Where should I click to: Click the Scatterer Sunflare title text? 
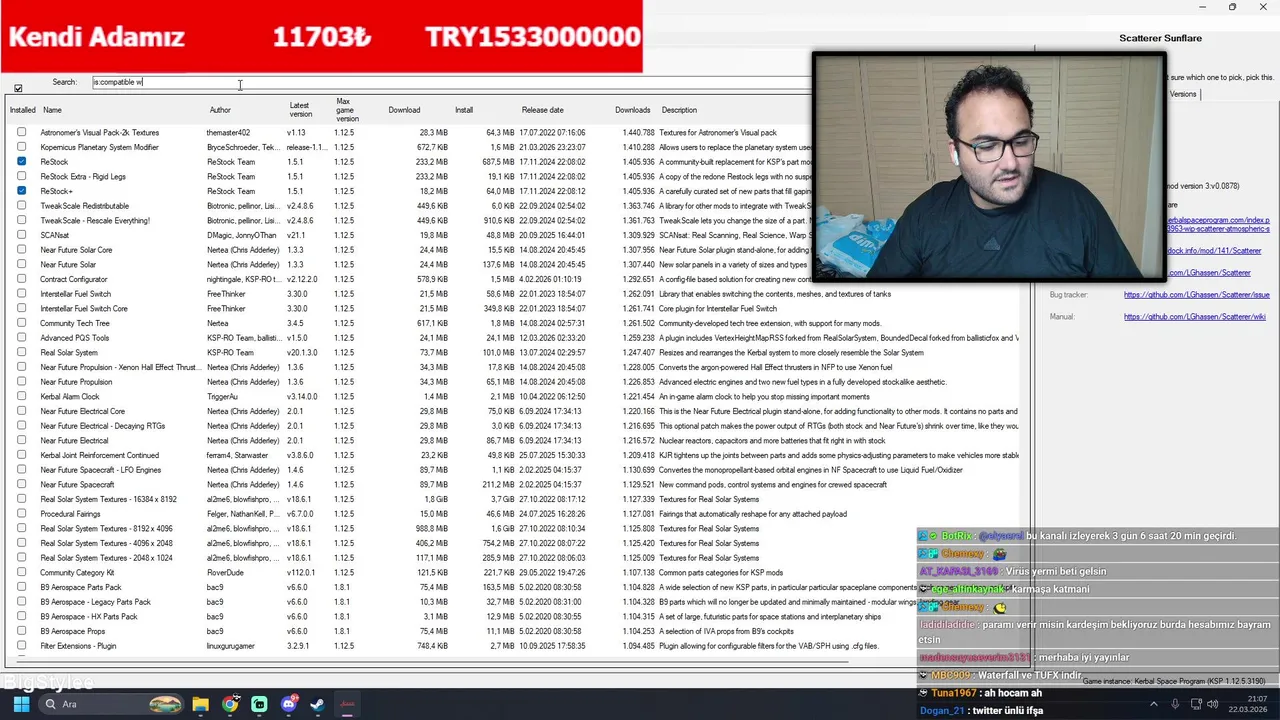[x=1160, y=38]
